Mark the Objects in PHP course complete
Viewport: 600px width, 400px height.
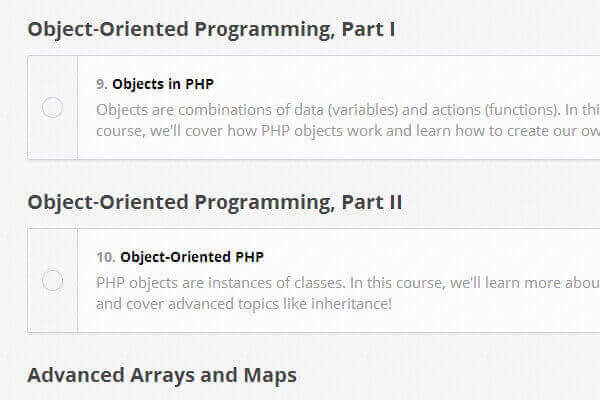[52, 108]
